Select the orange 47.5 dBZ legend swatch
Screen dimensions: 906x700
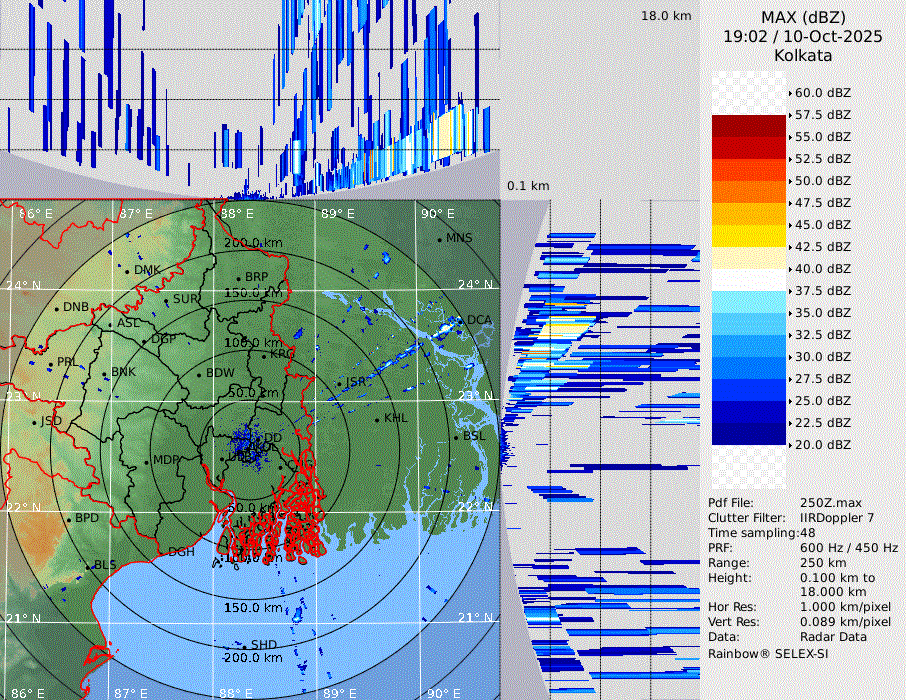pyautogui.click(x=749, y=213)
